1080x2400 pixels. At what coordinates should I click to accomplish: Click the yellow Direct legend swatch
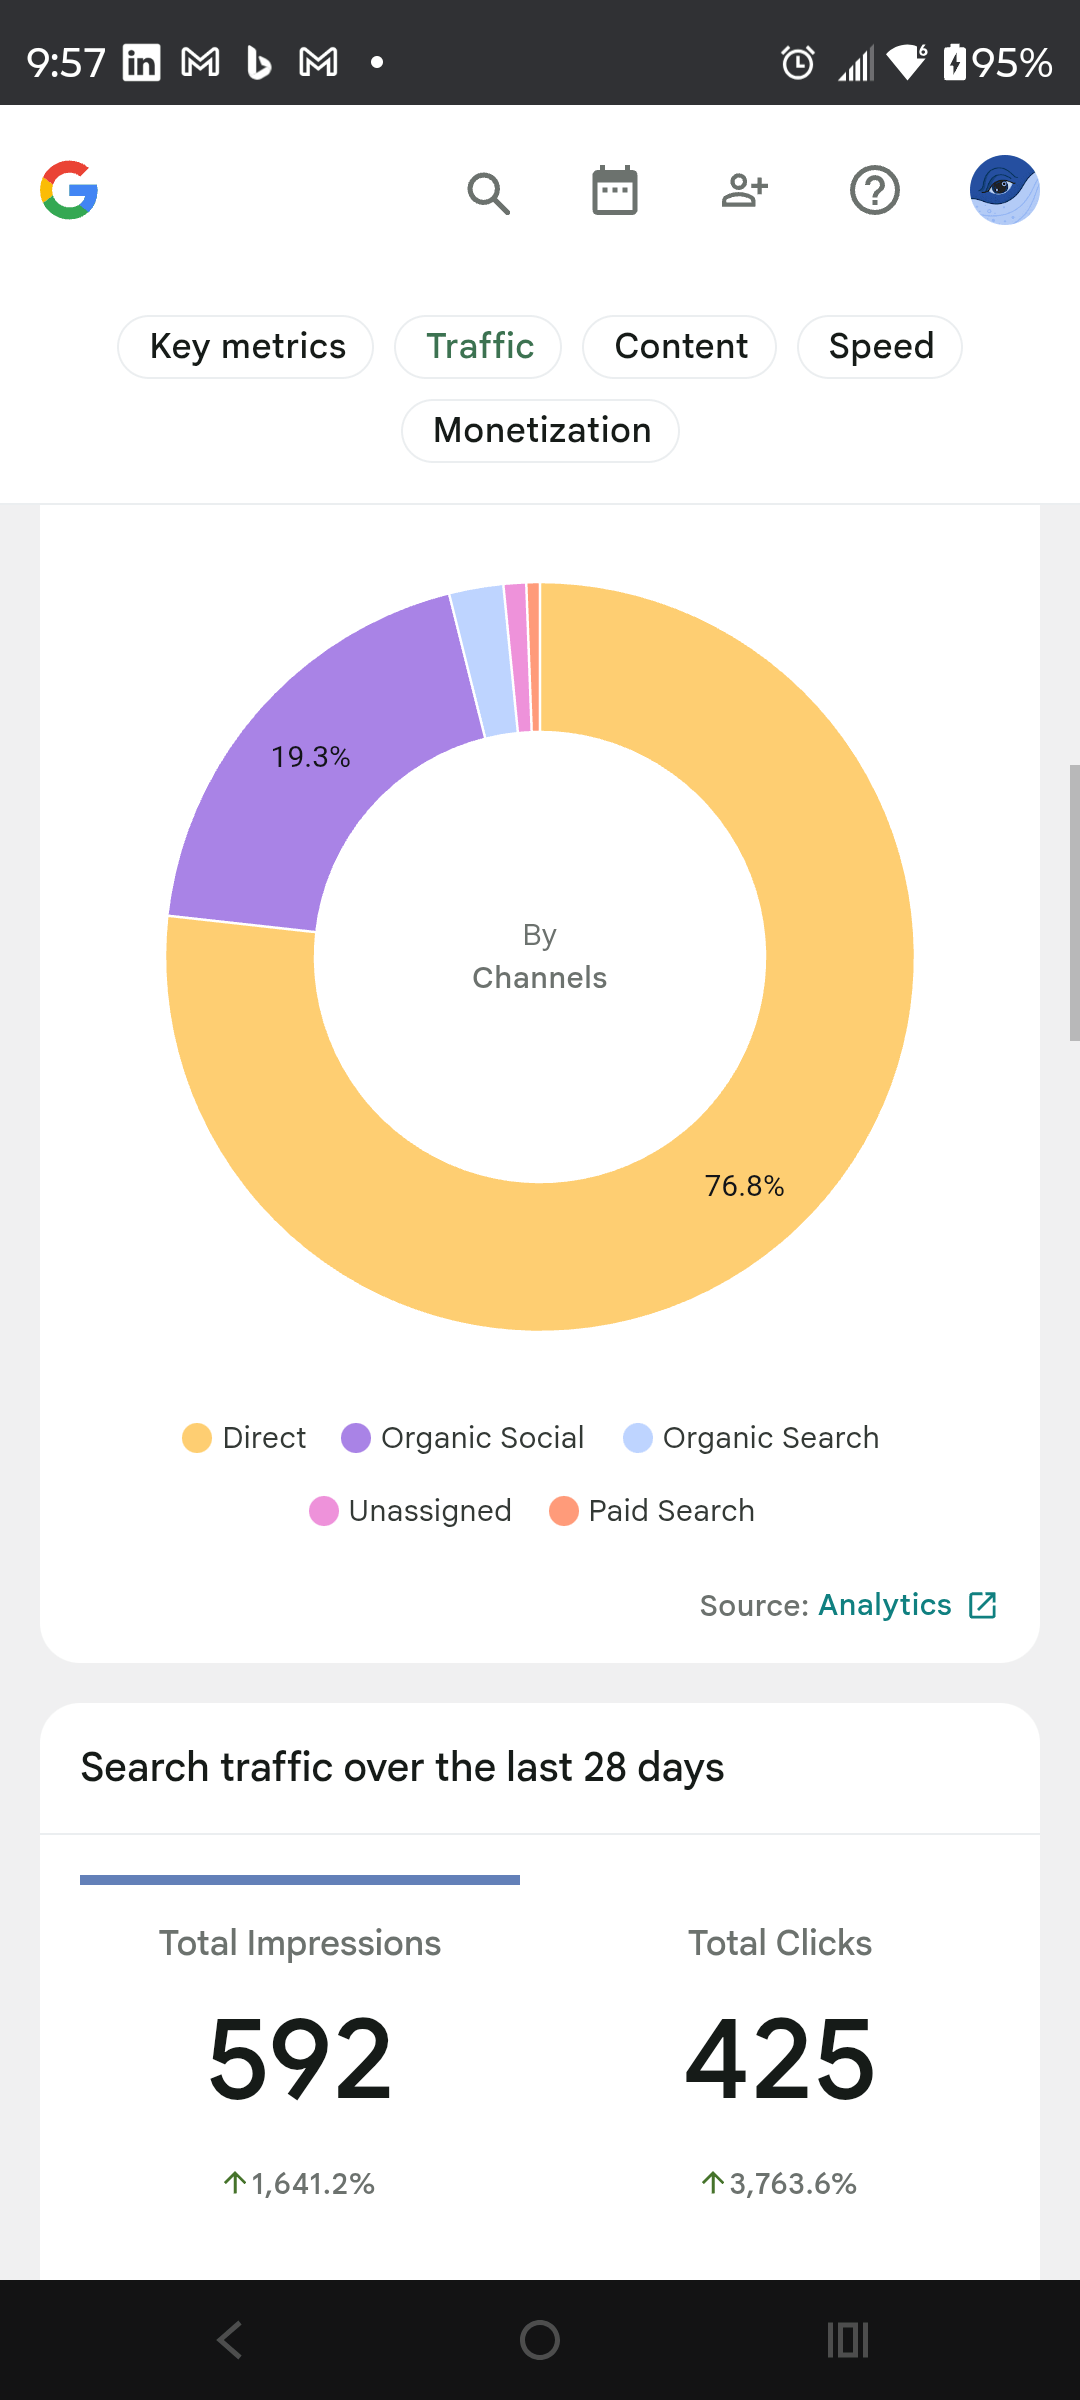197,1438
